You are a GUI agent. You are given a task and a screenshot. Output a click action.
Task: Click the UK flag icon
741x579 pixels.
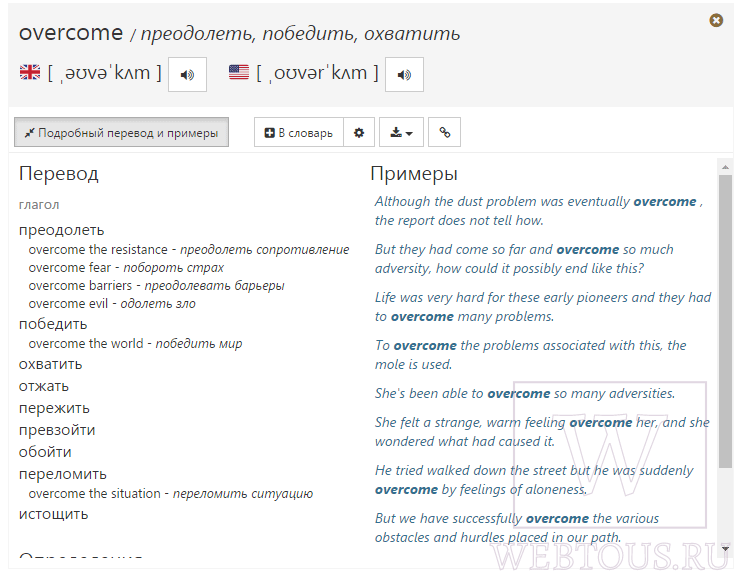pos(30,72)
